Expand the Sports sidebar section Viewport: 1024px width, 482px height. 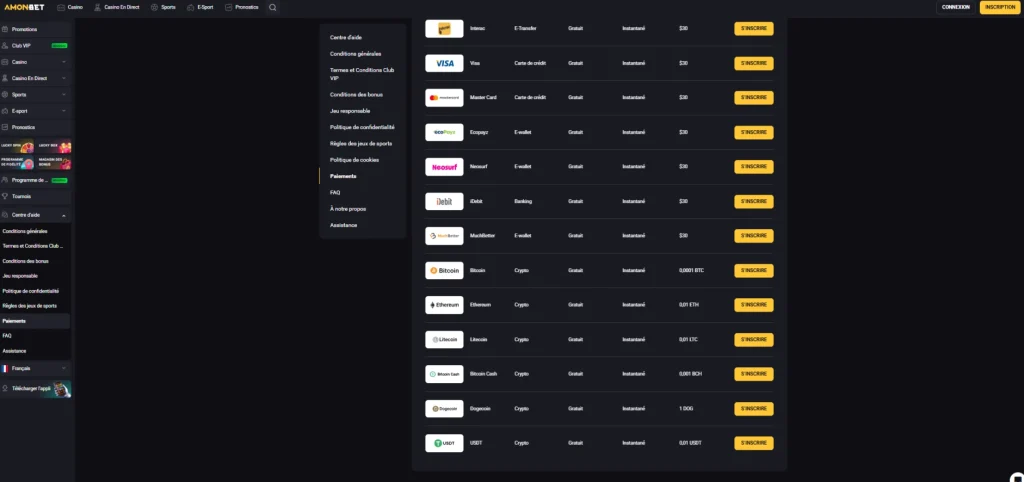pyautogui.click(x=35, y=95)
